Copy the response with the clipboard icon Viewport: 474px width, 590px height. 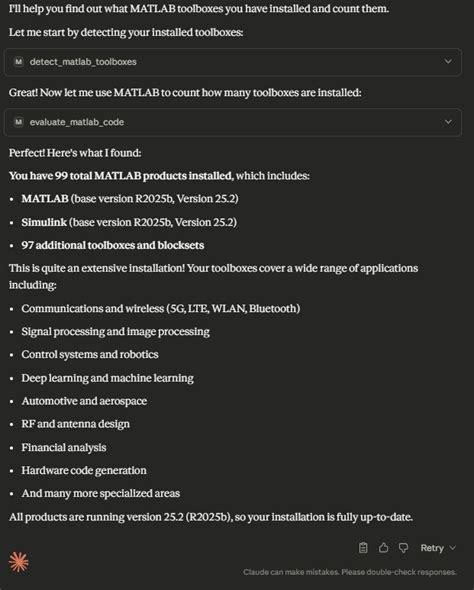363,548
